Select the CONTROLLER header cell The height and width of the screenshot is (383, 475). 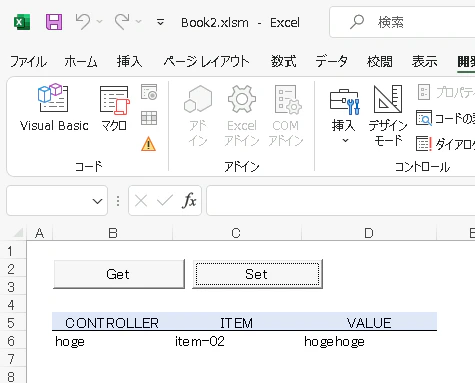click(112, 322)
